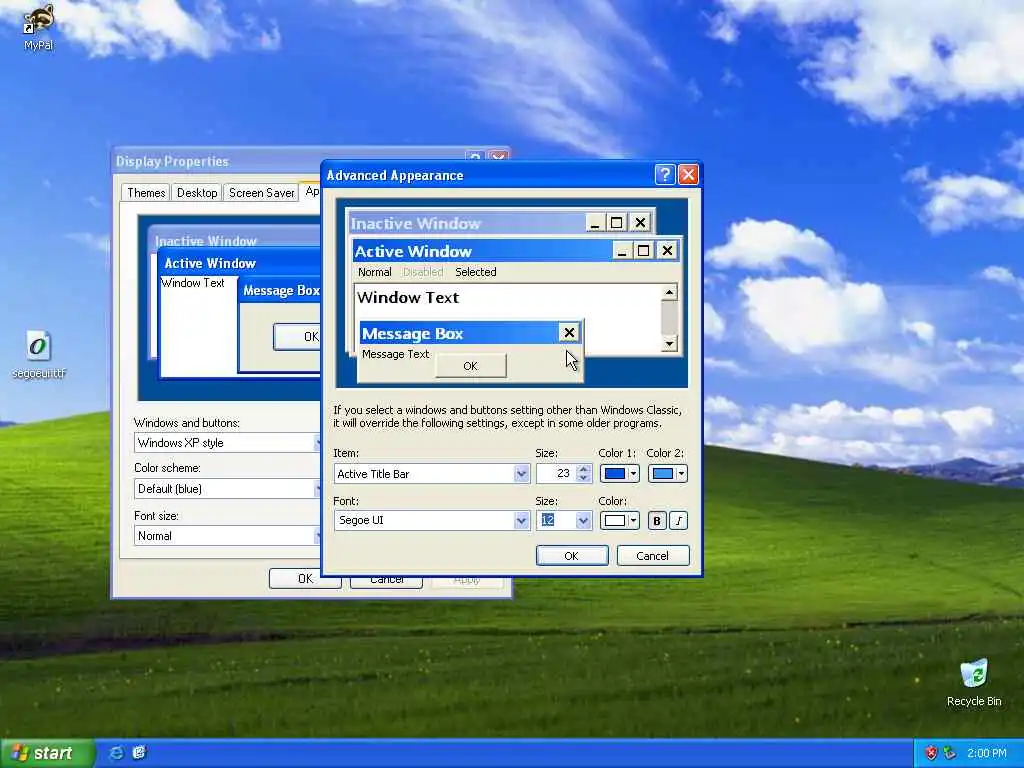The height and width of the screenshot is (768, 1024).
Task: Click the font size field showing 12
Action: [556, 520]
